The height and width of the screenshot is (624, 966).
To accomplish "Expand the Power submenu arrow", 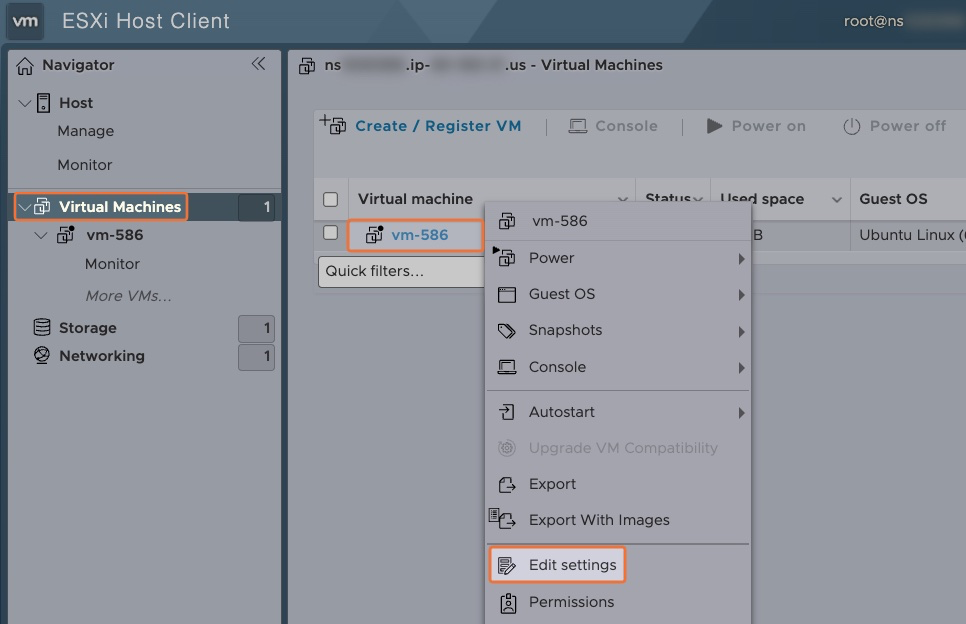I will point(742,259).
